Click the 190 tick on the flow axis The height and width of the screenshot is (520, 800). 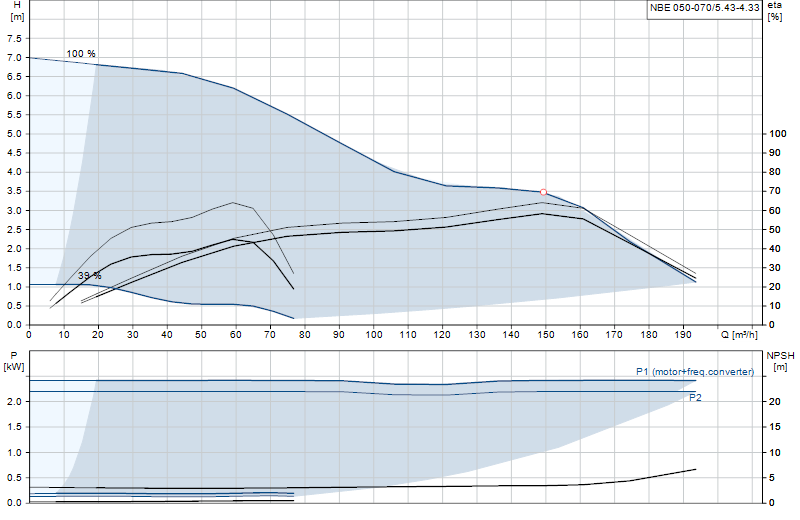click(683, 335)
